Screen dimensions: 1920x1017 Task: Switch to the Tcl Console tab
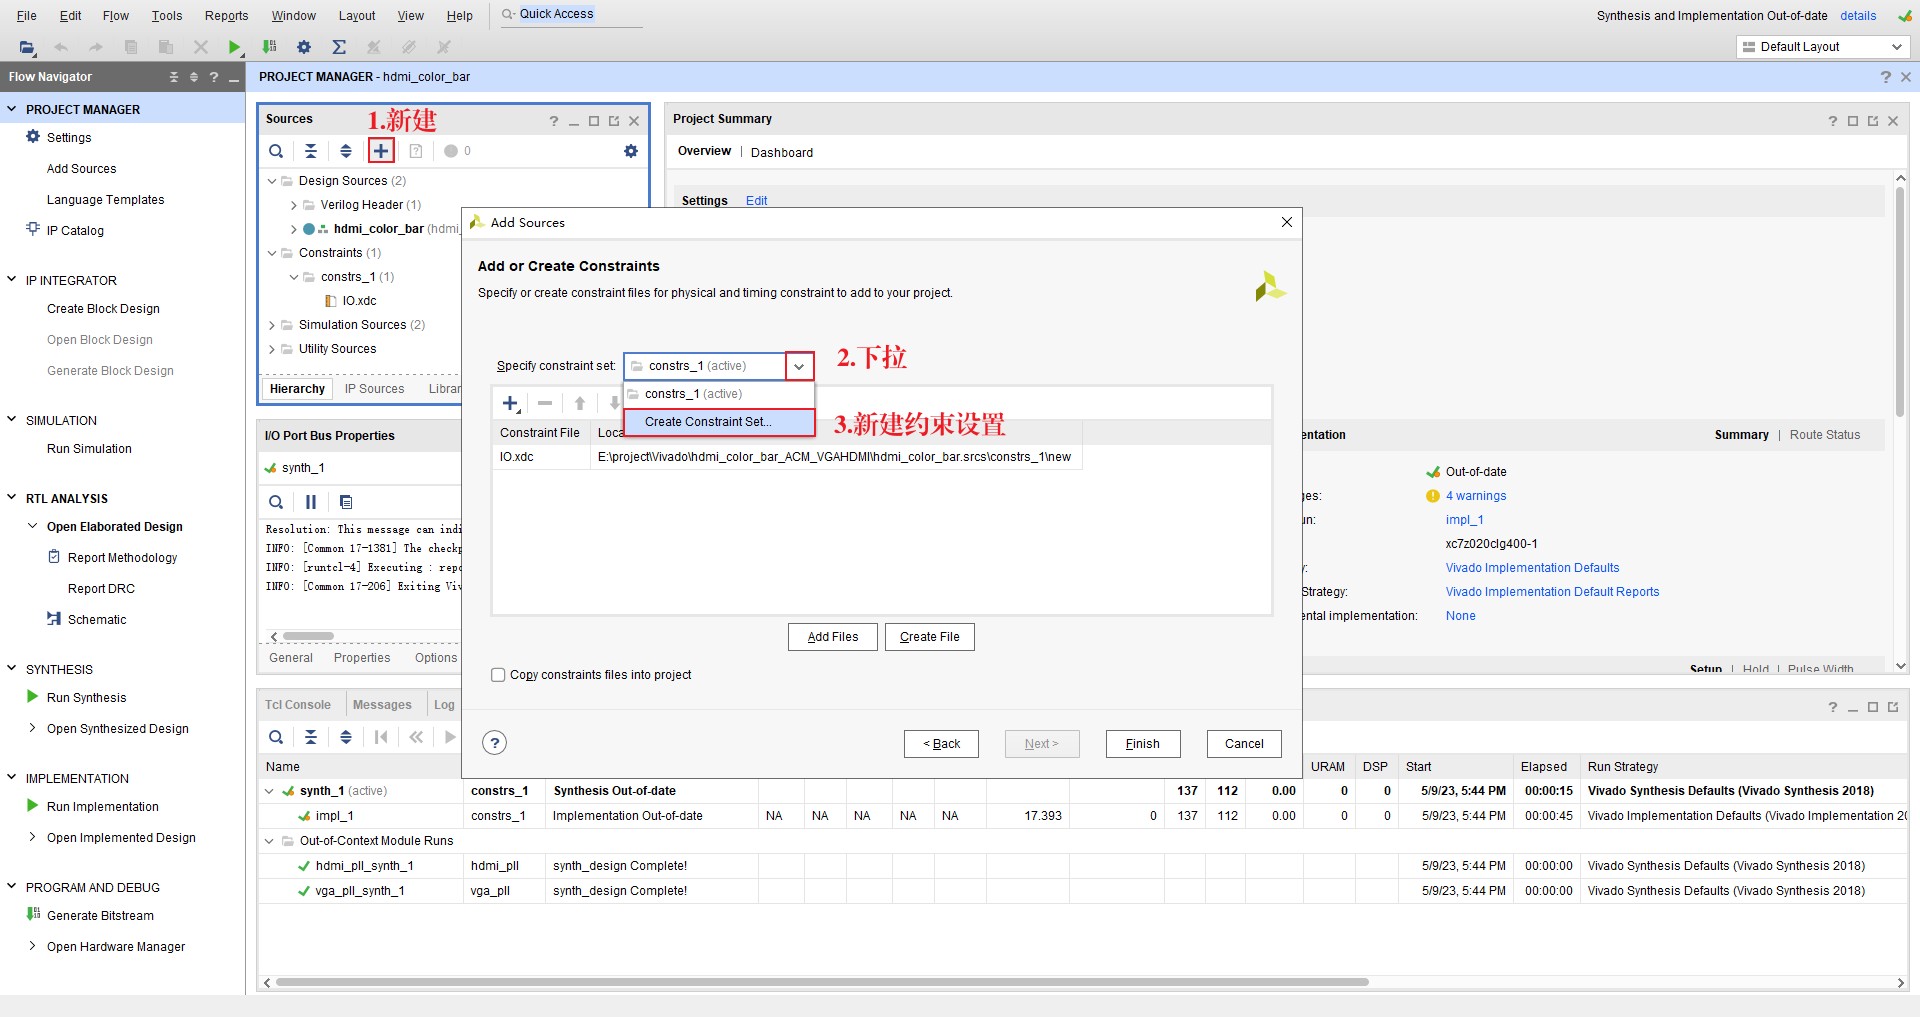tap(298, 705)
